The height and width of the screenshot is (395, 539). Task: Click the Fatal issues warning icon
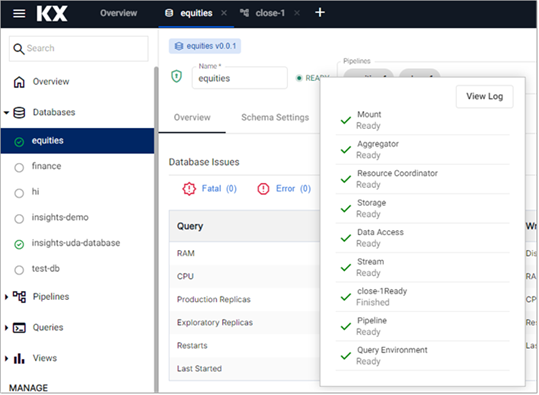pos(189,189)
